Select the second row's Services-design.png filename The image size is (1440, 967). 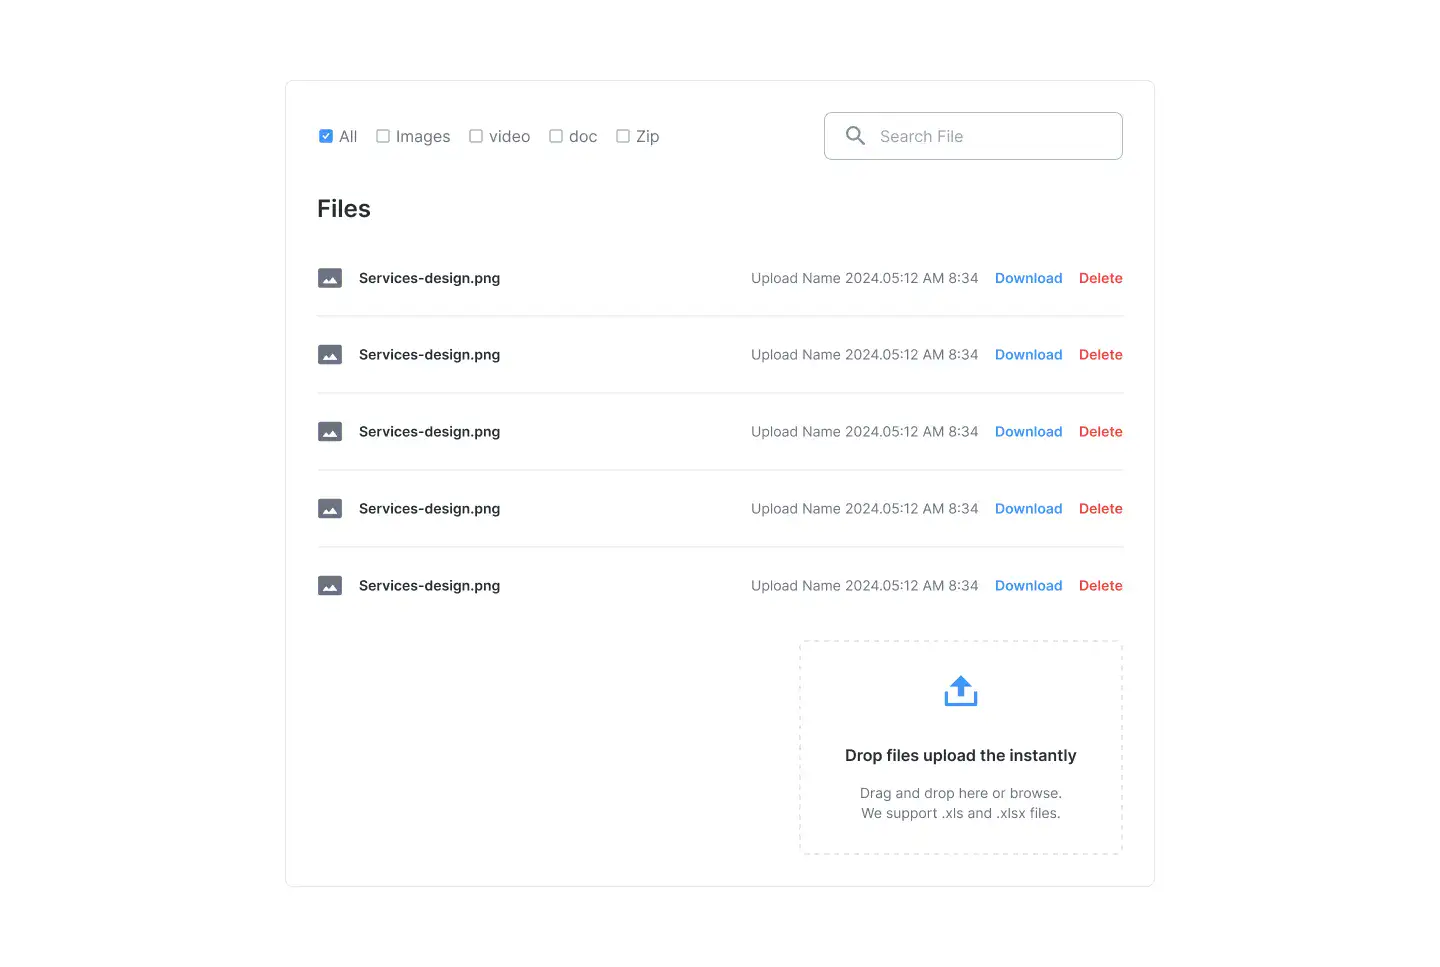[430, 355]
